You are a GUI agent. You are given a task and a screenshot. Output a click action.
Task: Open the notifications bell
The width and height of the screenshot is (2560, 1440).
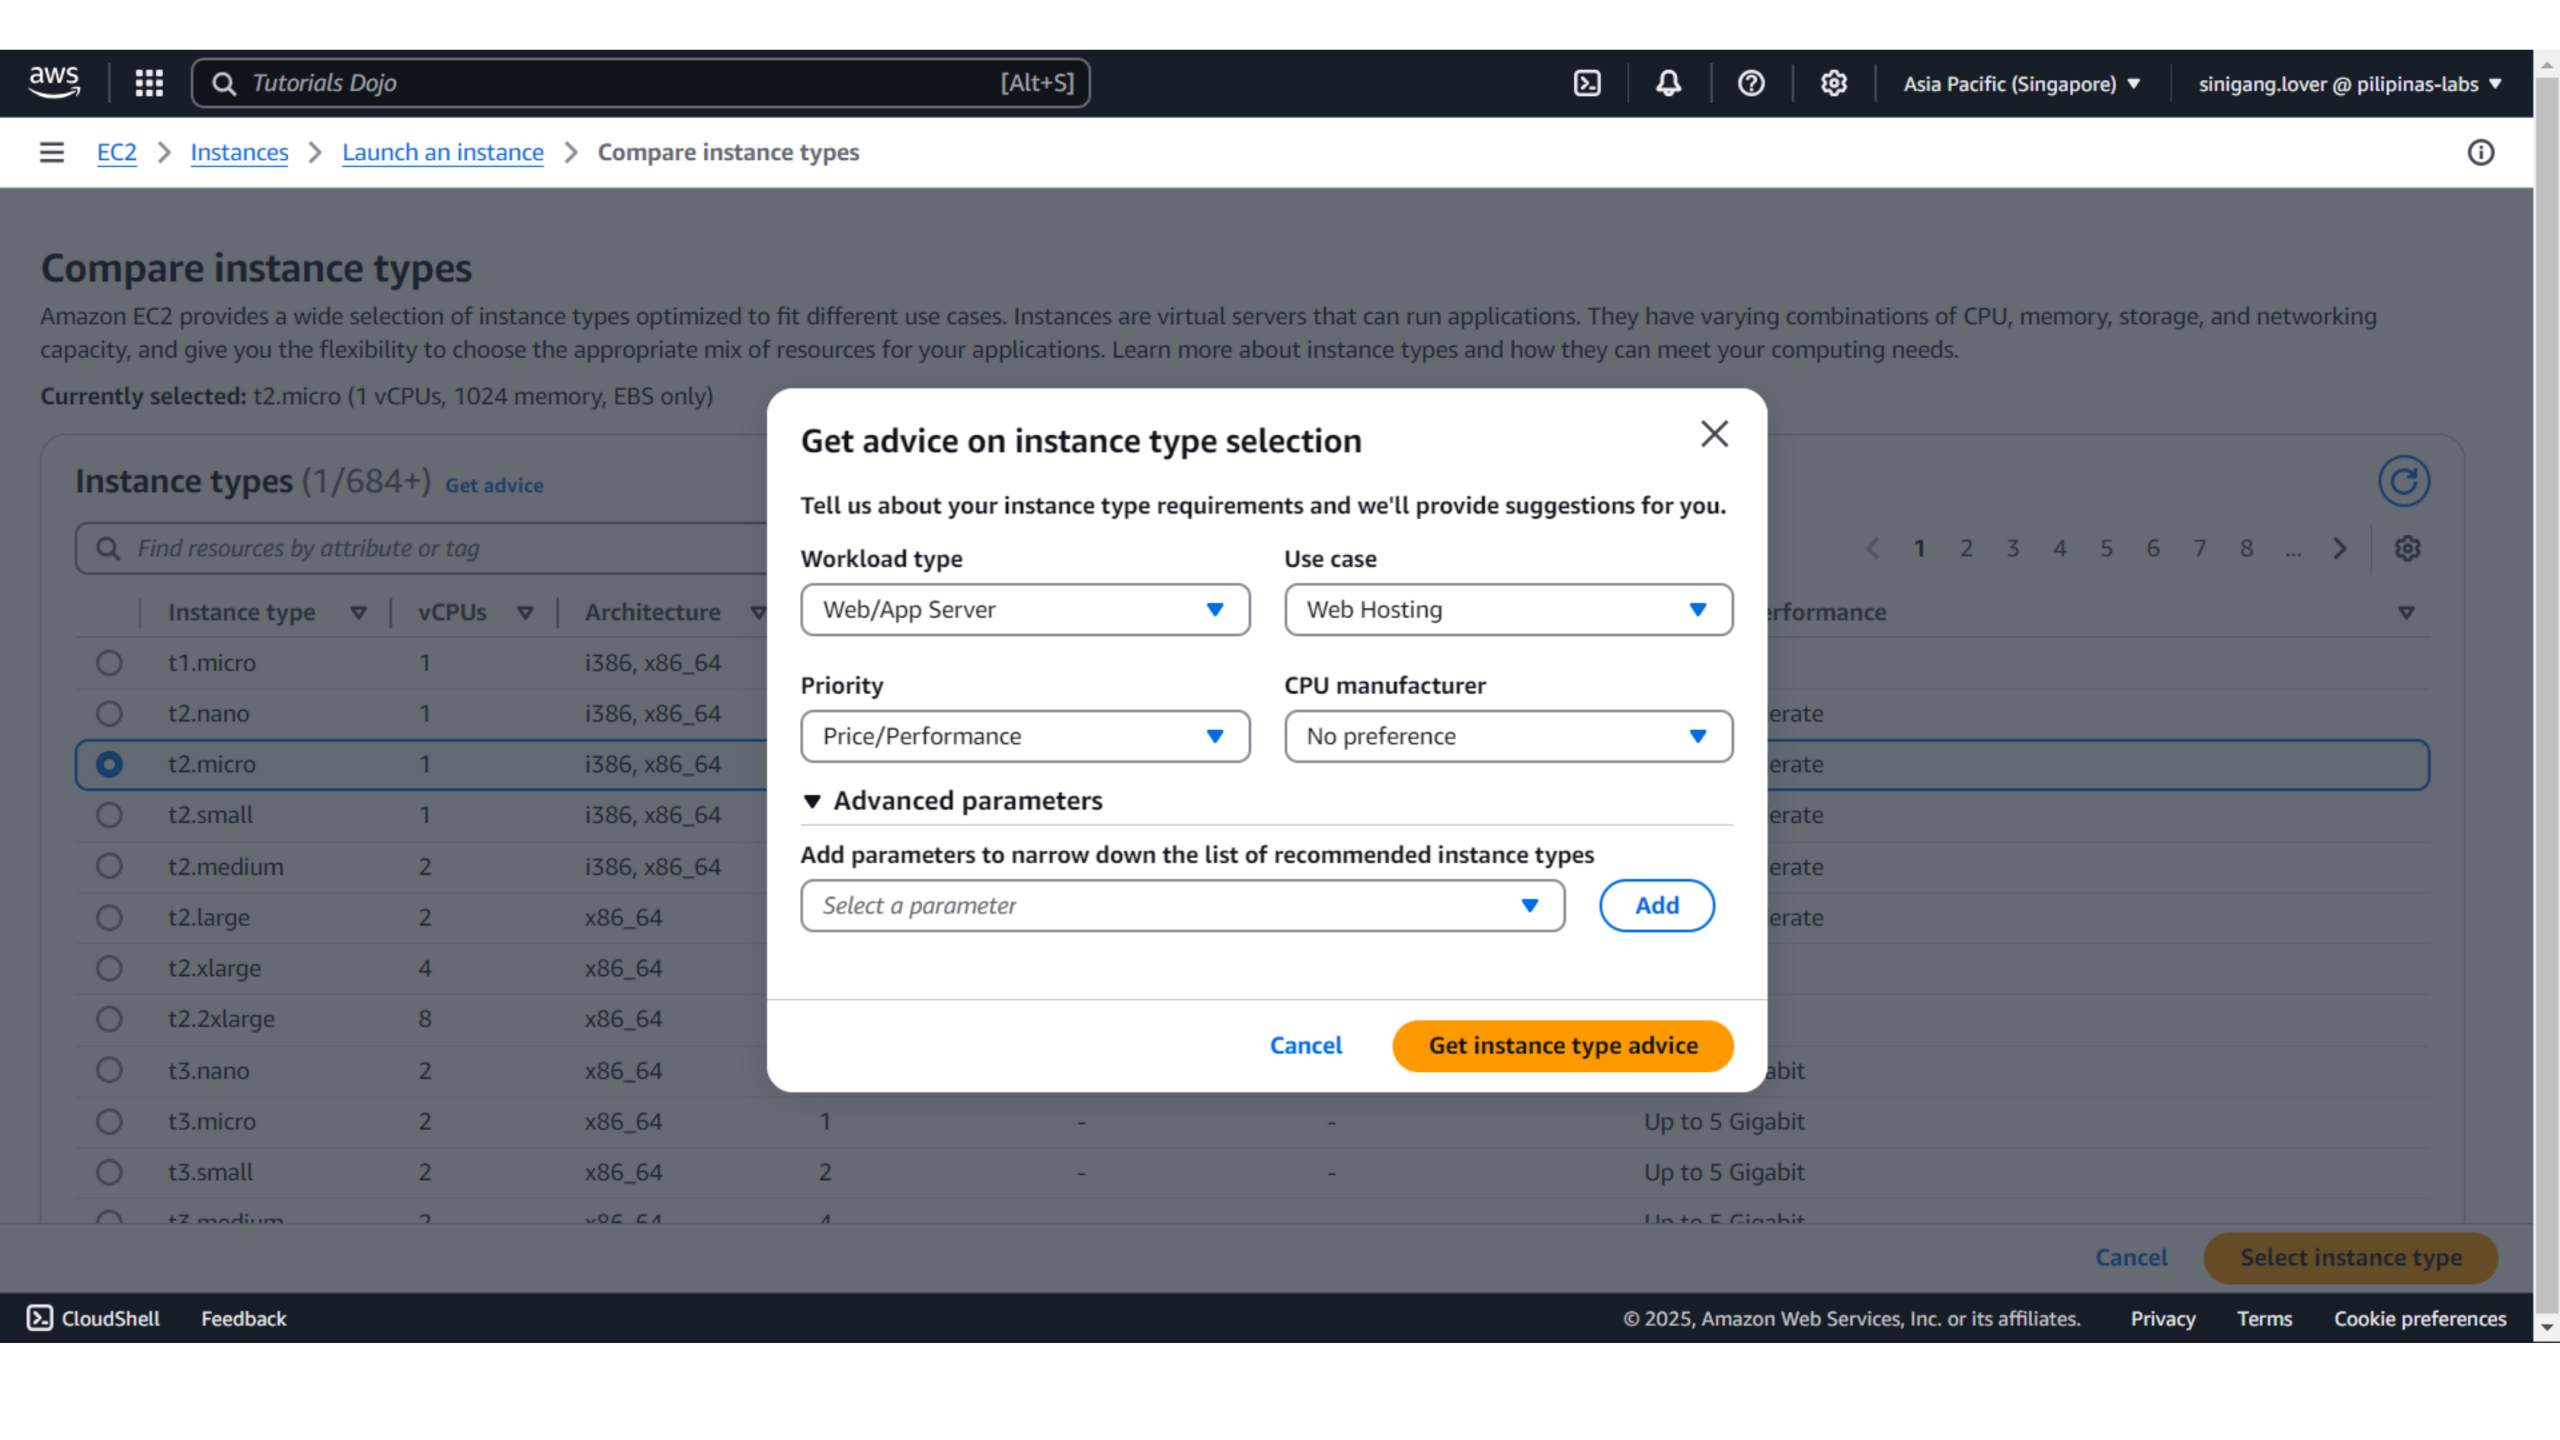(x=1668, y=83)
